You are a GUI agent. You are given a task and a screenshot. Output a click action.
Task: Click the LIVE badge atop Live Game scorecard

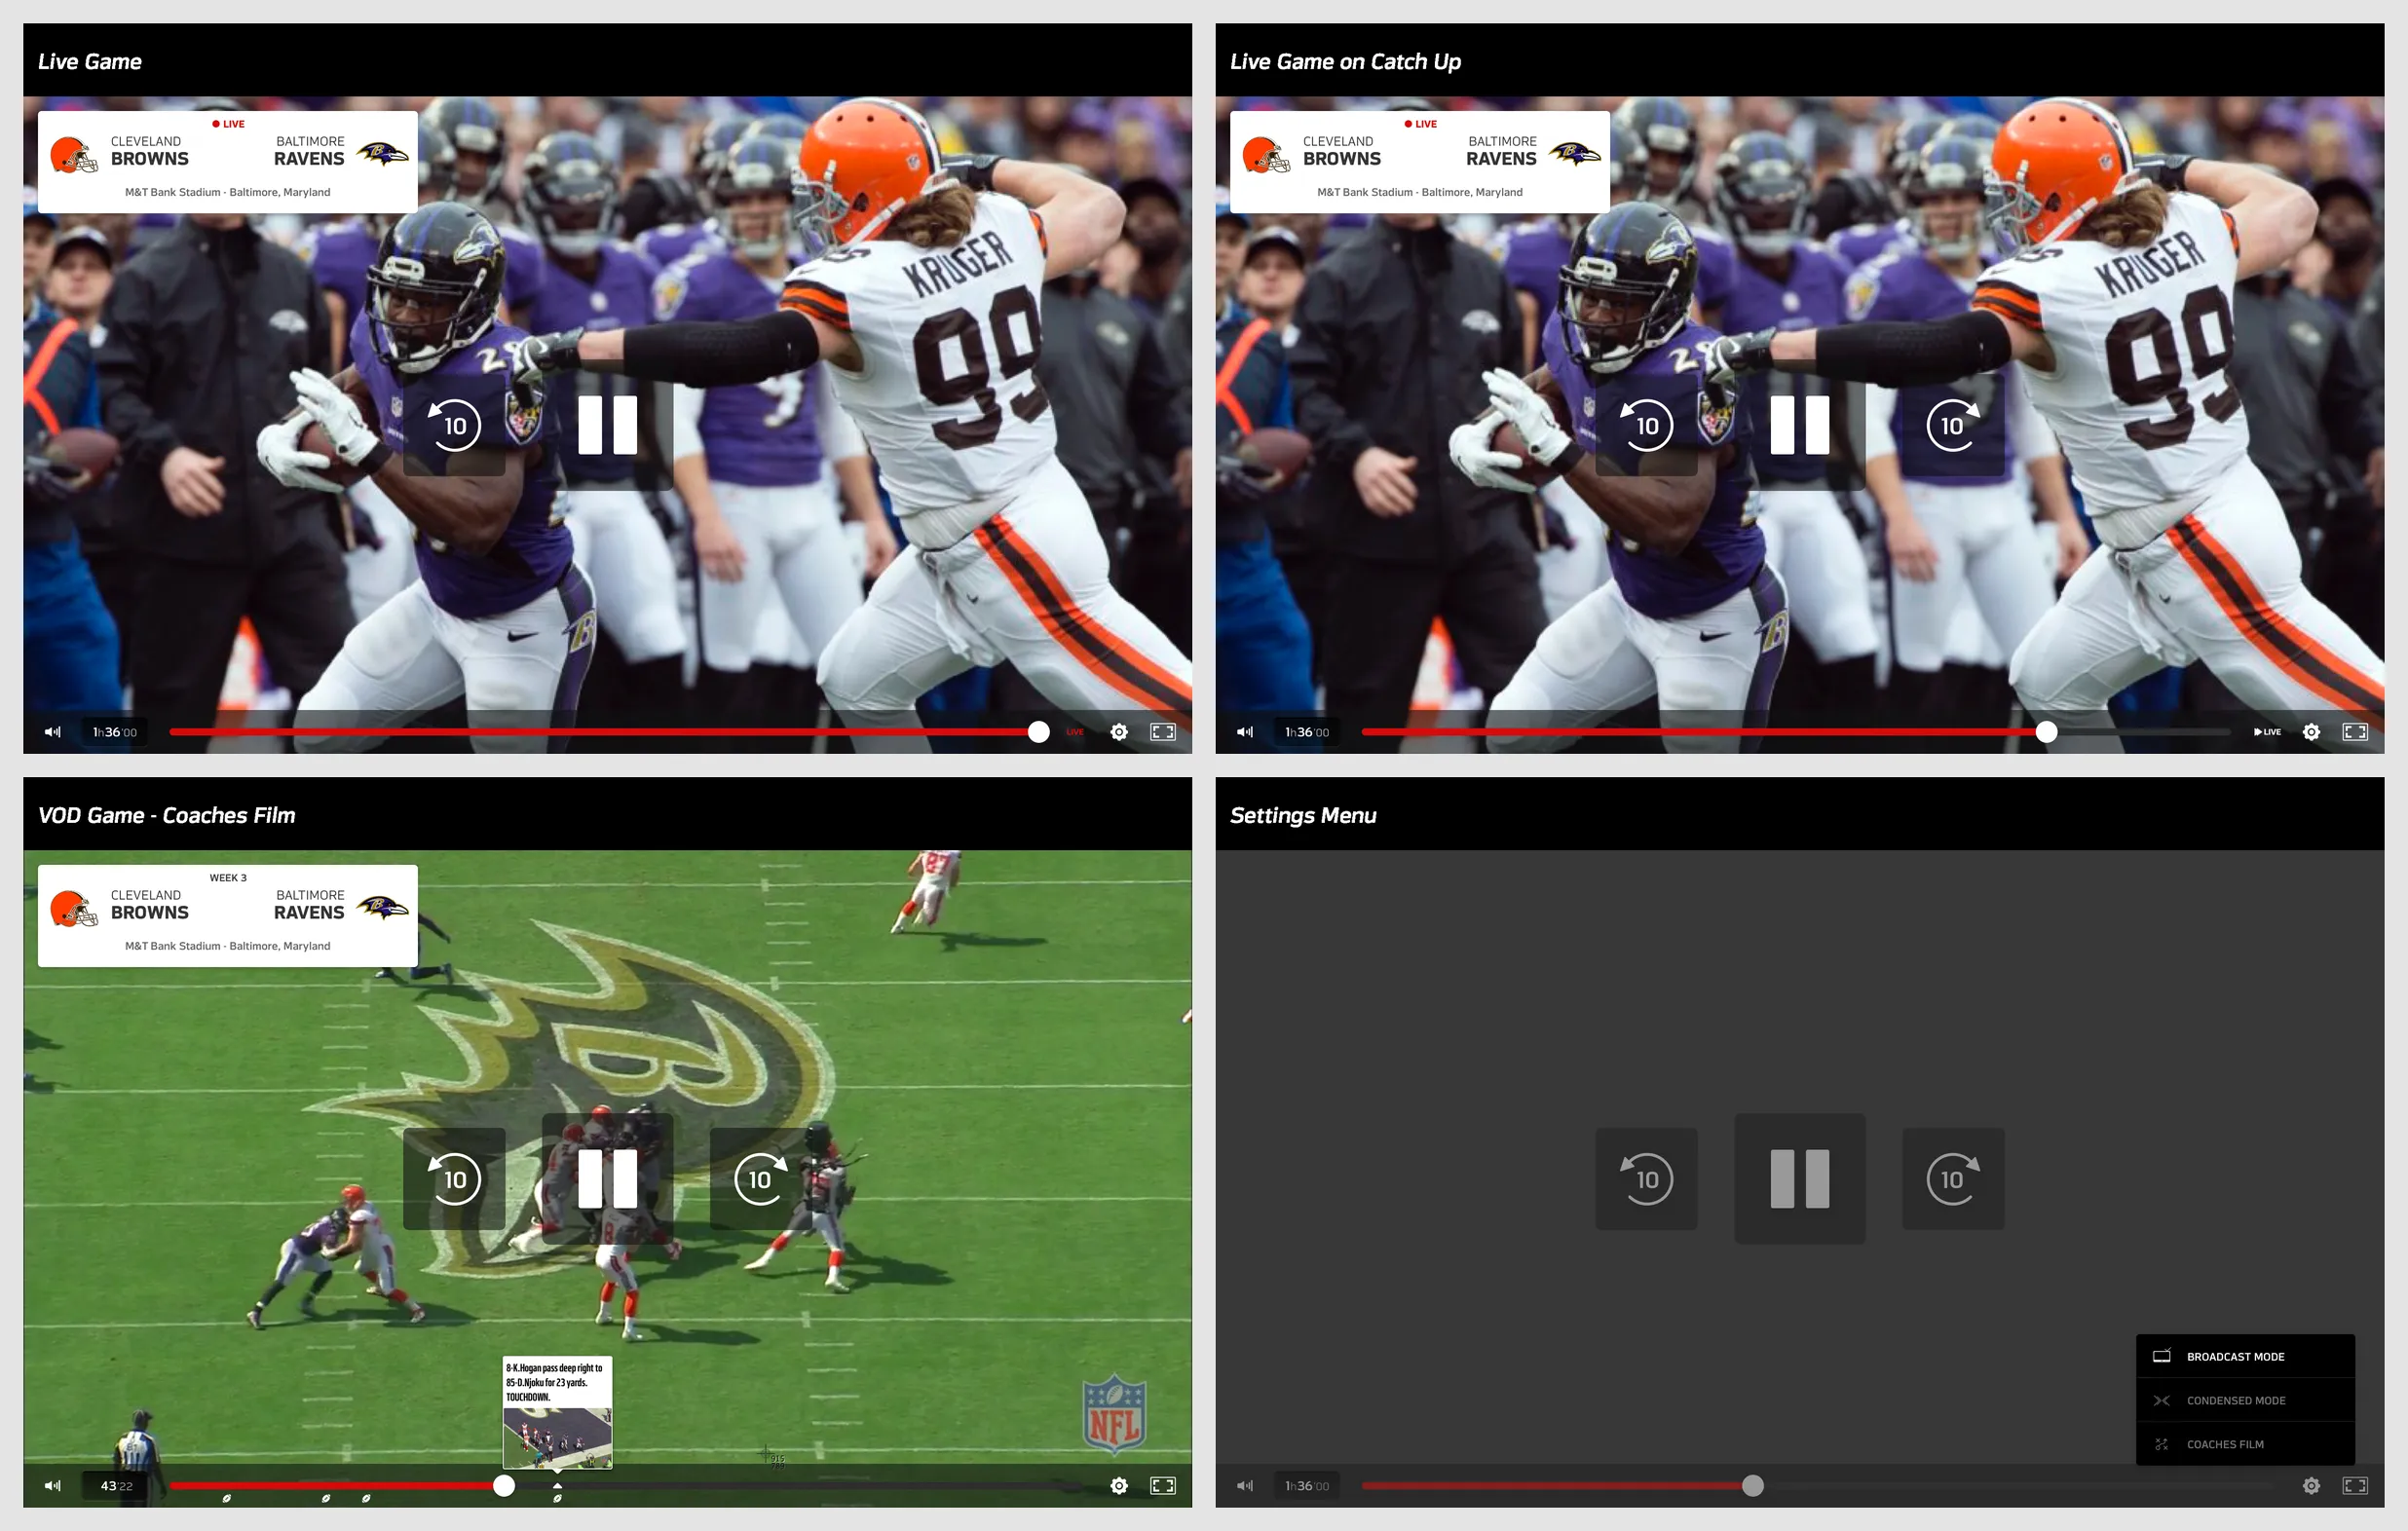pos(228,124)
